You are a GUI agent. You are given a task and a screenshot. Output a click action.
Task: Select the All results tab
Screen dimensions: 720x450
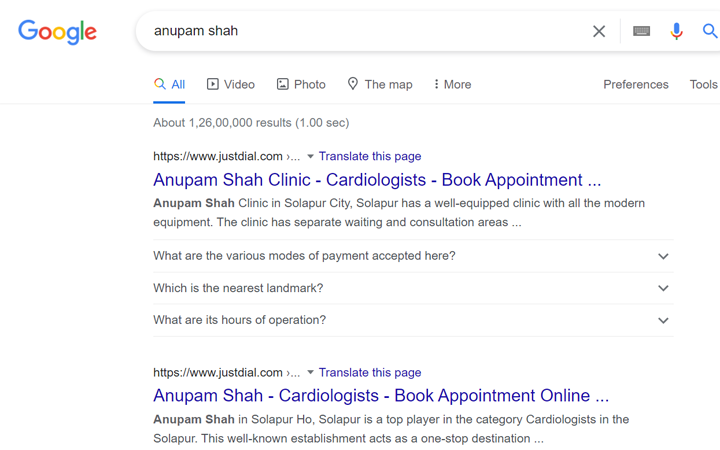(x=169, y=84)
